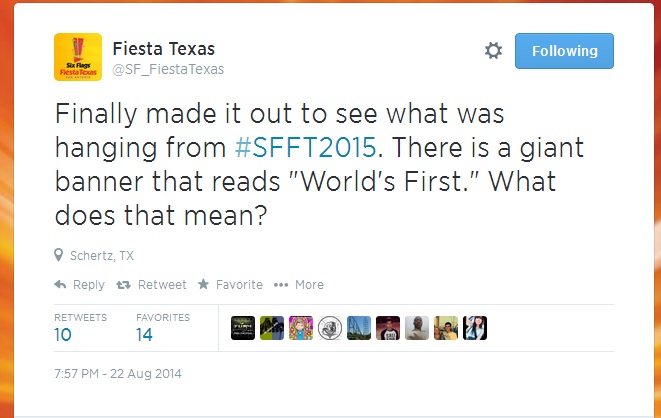Open the last avatar in the favoriters row
The image size is (661, 418).
pyautogui.click(x=475, y=328)
